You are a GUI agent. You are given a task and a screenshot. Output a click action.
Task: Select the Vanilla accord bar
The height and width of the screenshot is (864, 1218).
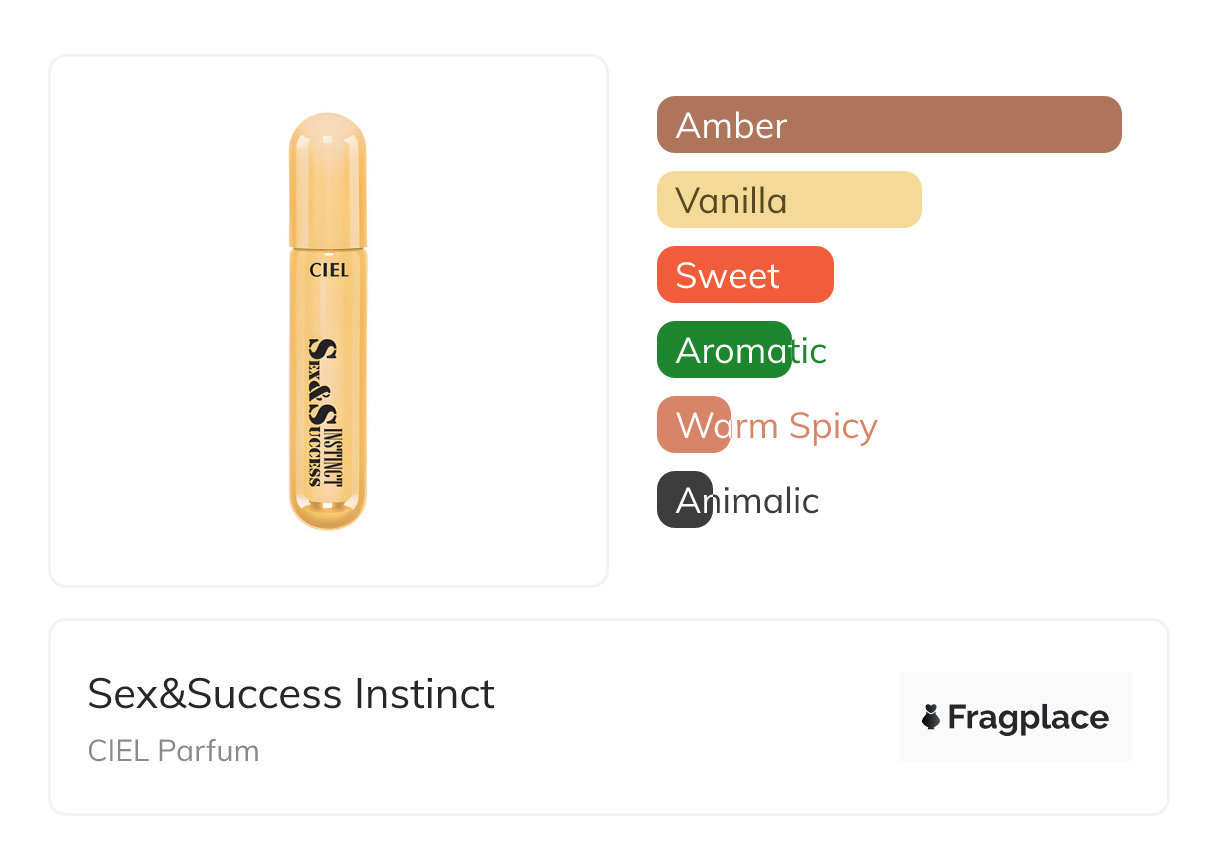point(850,200)
